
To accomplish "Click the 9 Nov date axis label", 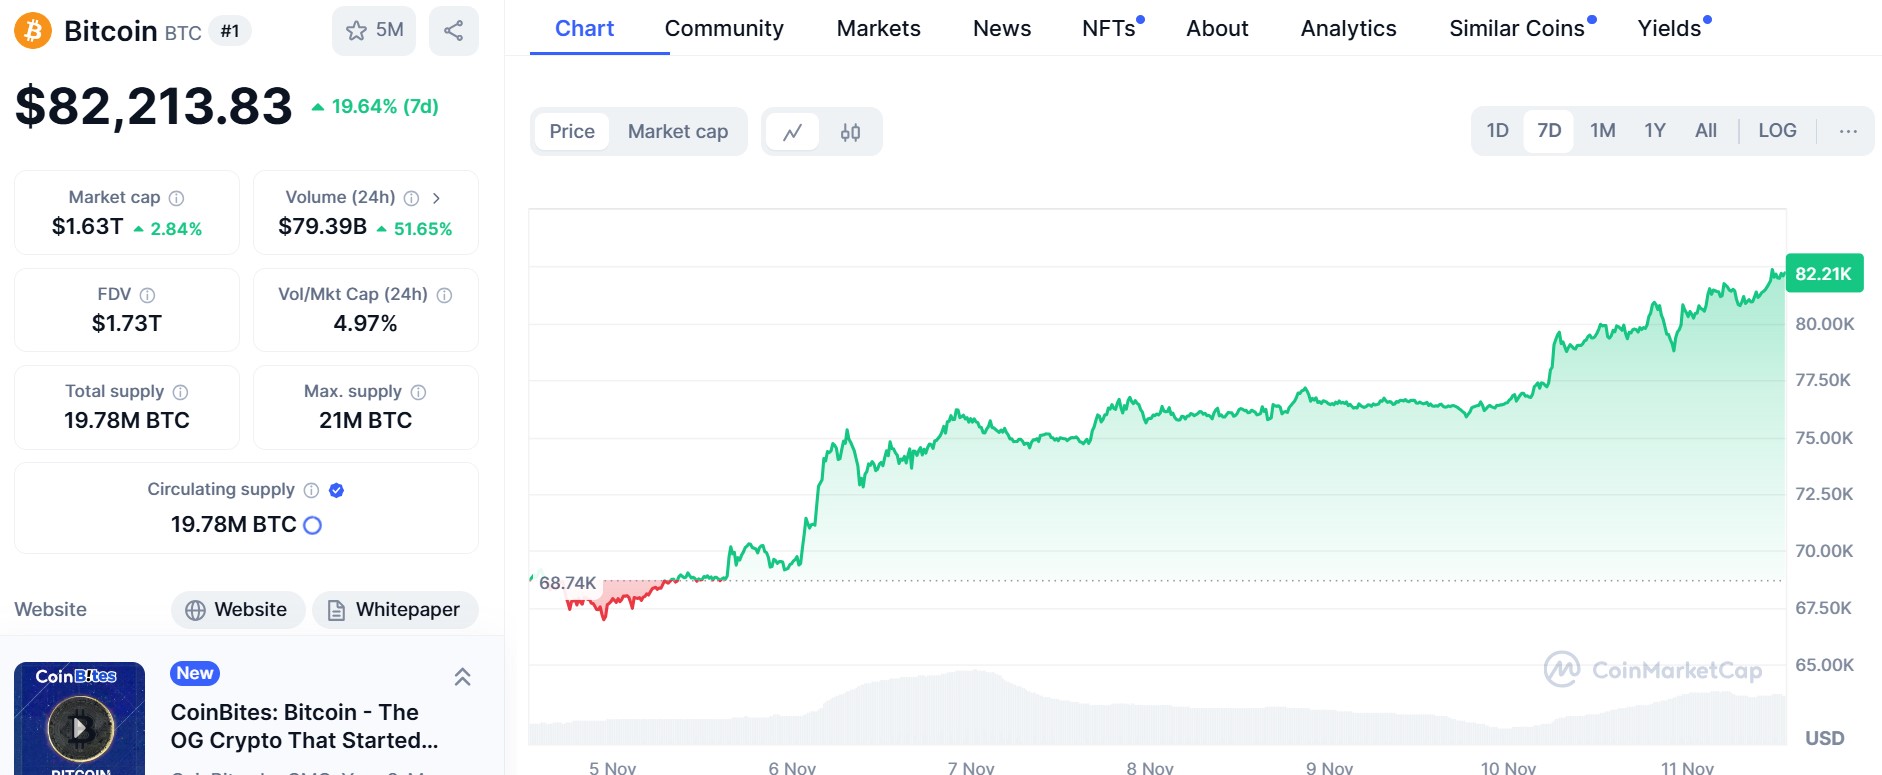I will click(x=1329, y=767).
